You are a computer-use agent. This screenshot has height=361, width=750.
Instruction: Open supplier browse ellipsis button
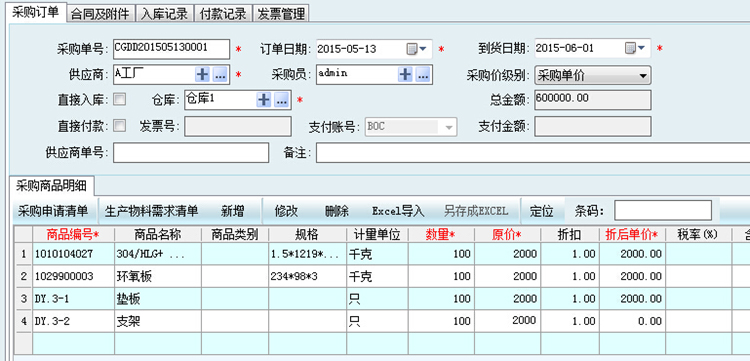(x=220, y=74)
